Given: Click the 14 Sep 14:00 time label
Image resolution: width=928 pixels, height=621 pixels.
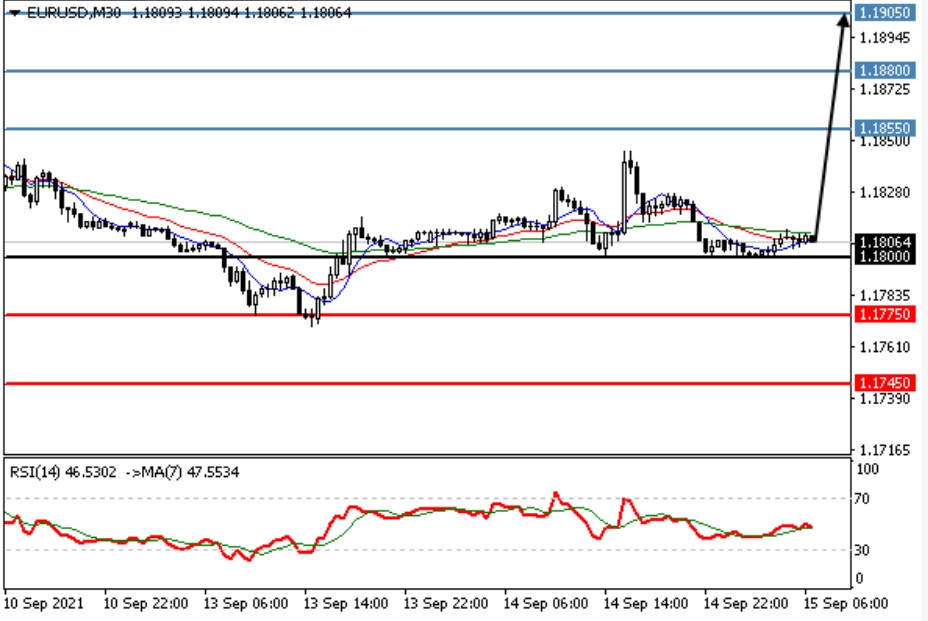Looking at the screenshot, I should [646, 604].
